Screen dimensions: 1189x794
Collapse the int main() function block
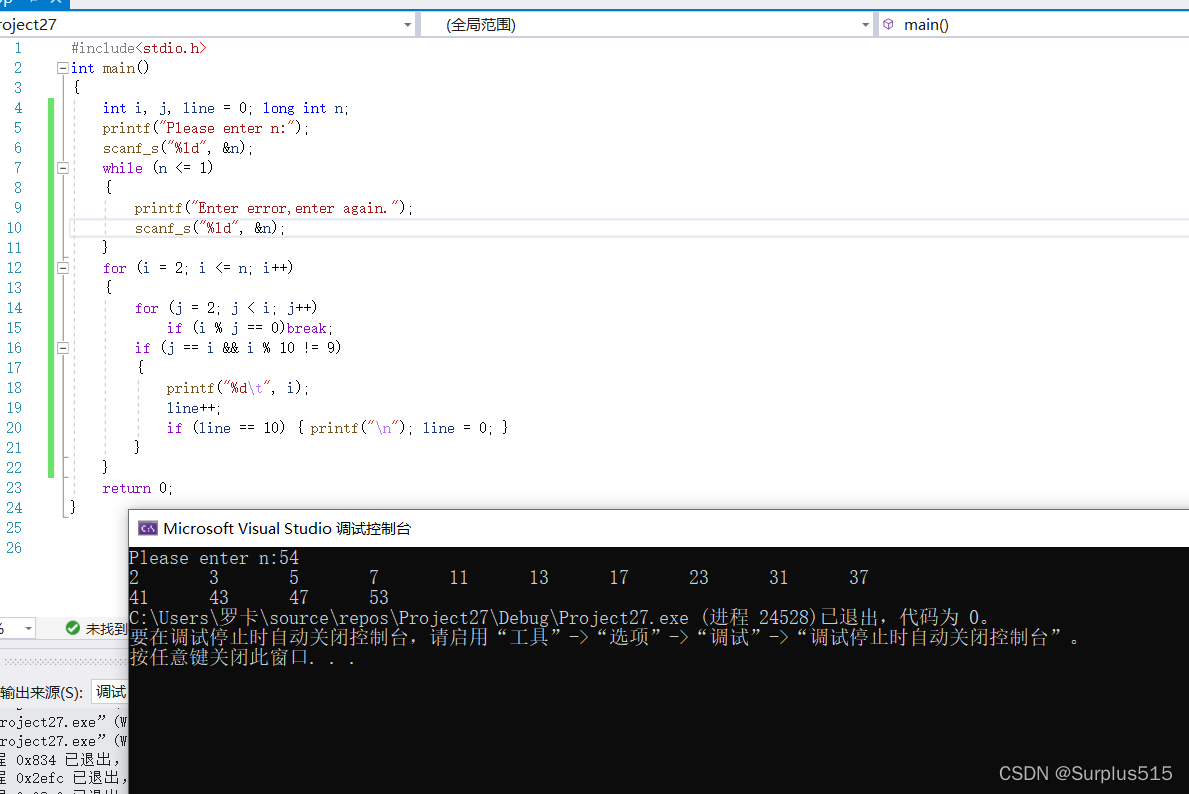63,67
